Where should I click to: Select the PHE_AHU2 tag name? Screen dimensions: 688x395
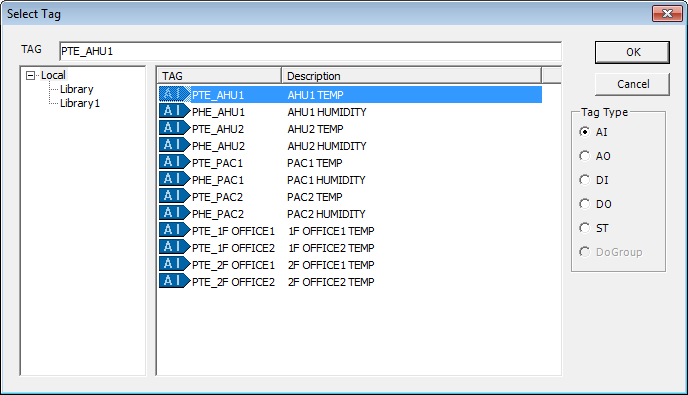tap(219, 146)
